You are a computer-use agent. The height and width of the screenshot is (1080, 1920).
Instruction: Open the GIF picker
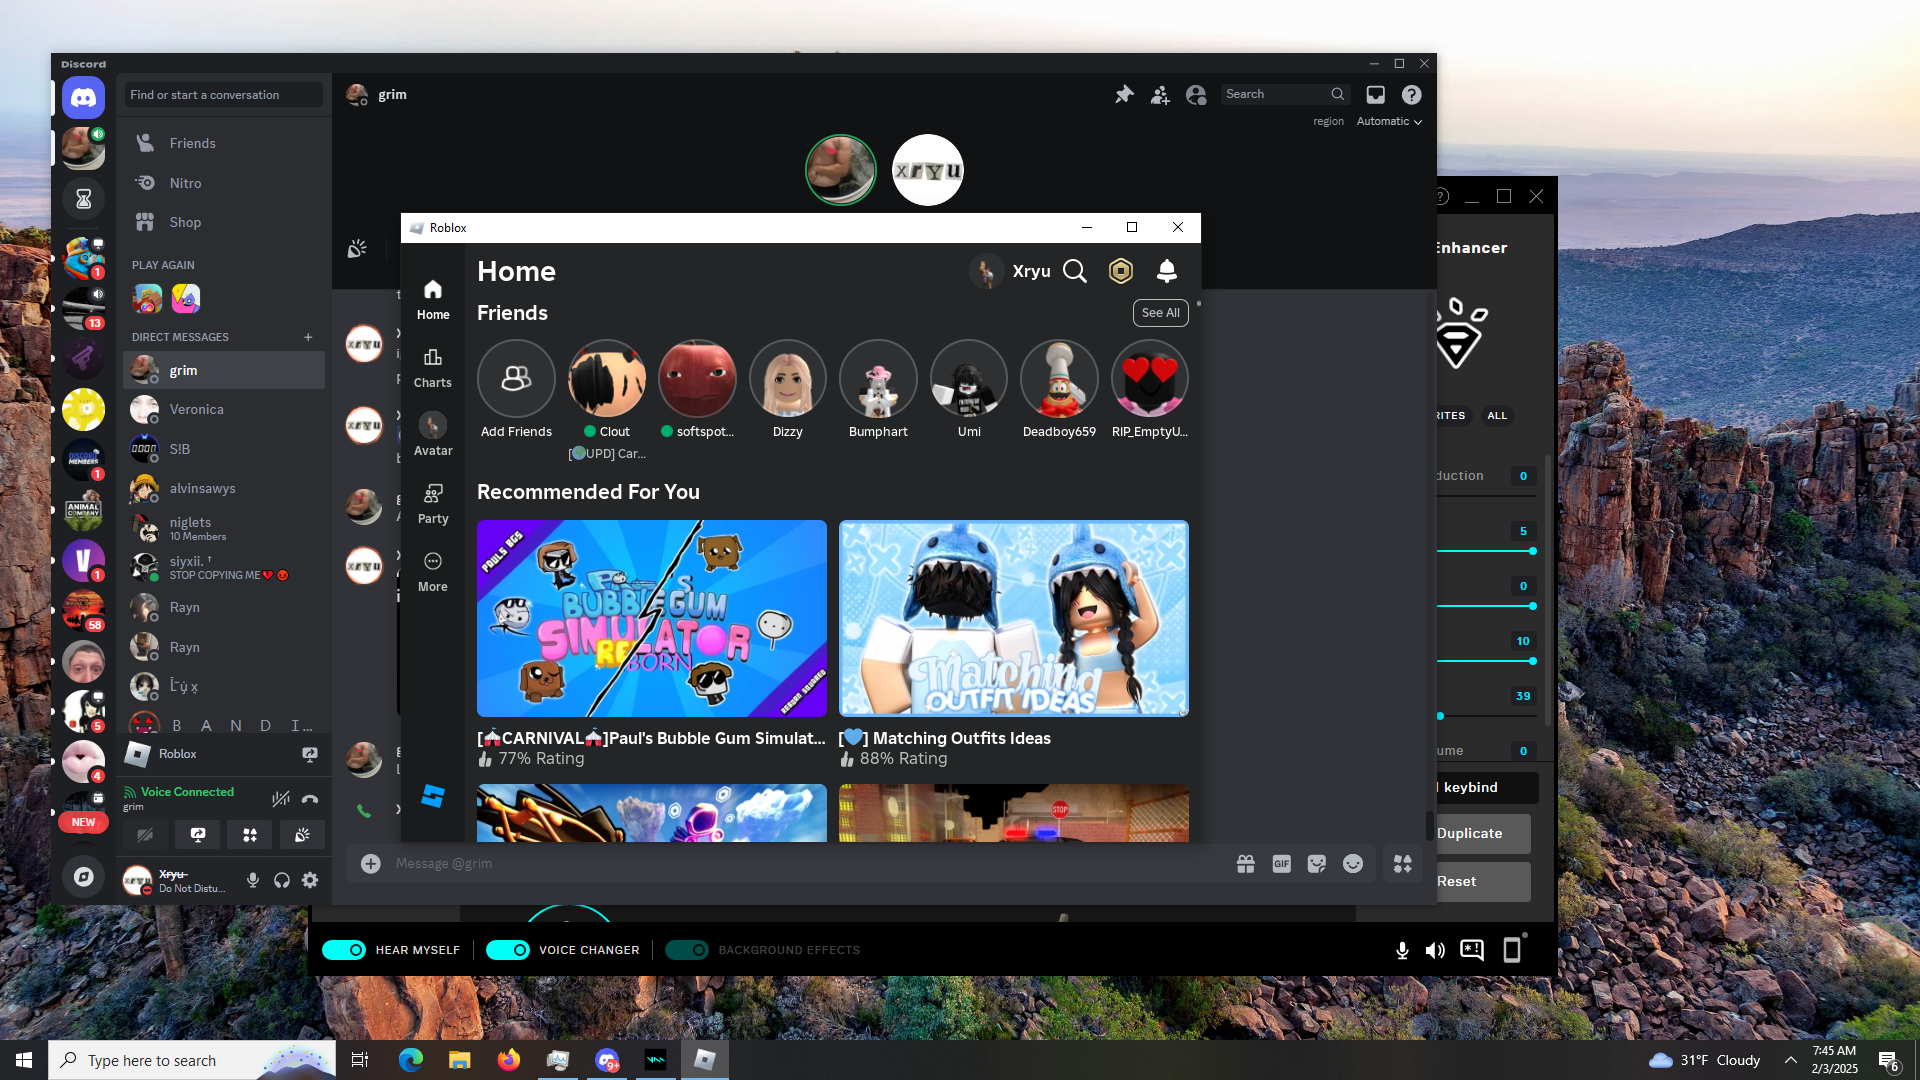click(1281, 864)
